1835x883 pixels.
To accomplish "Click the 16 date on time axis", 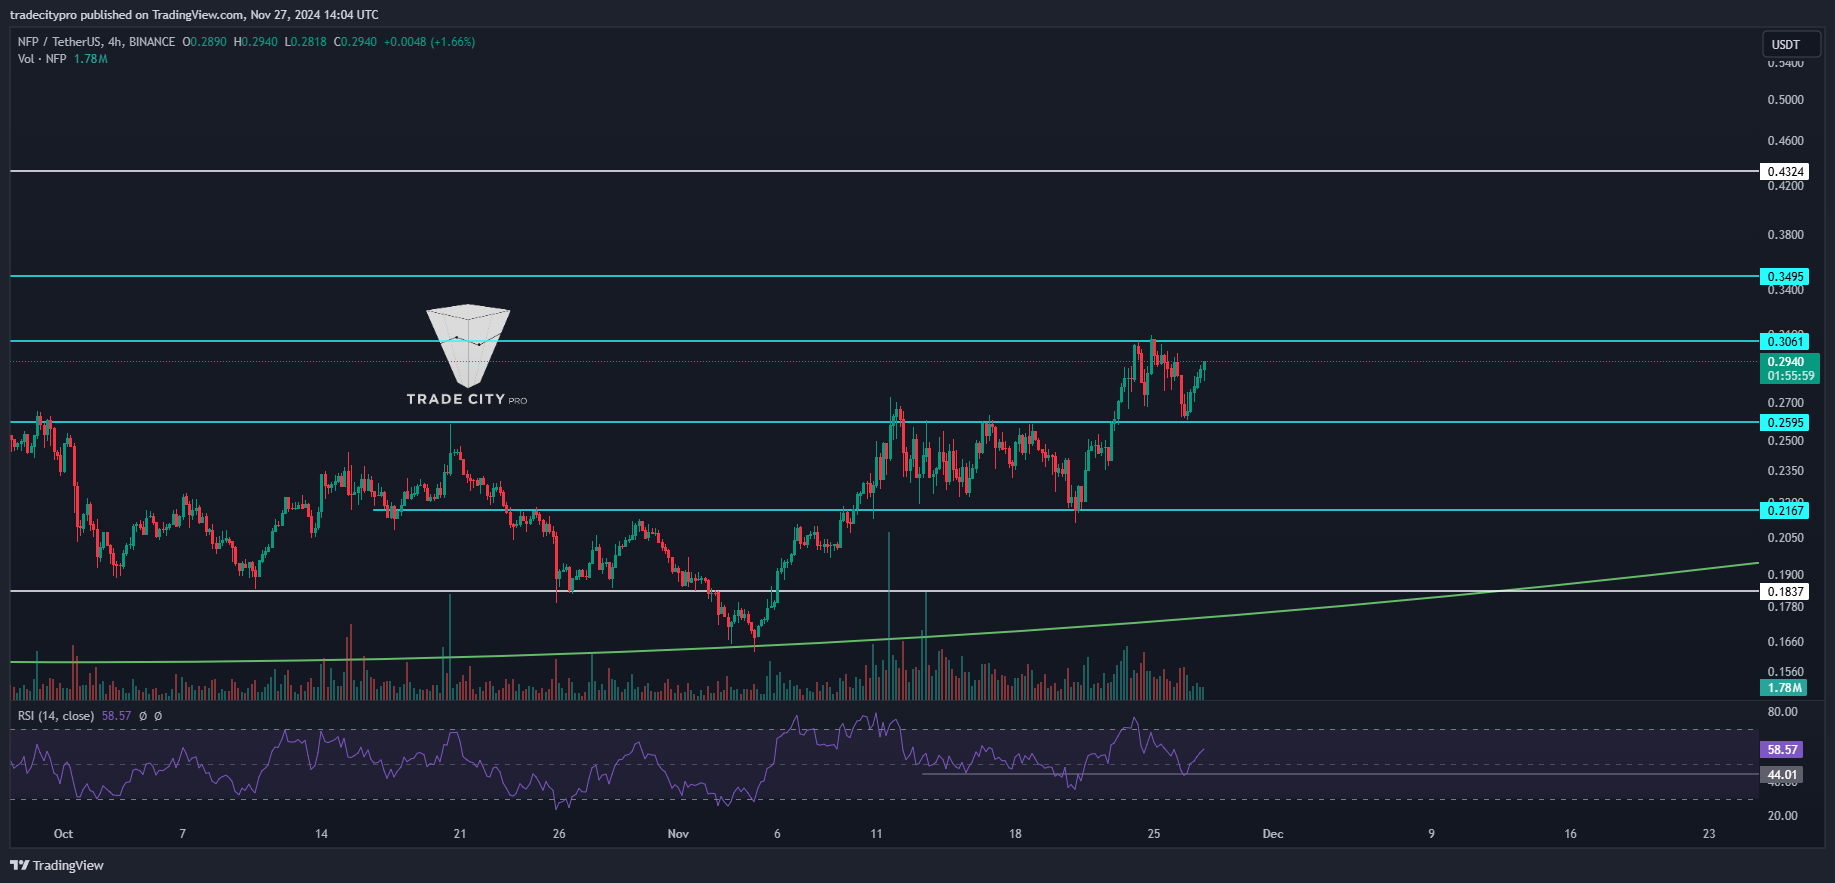I will [x=1570, y=834].
